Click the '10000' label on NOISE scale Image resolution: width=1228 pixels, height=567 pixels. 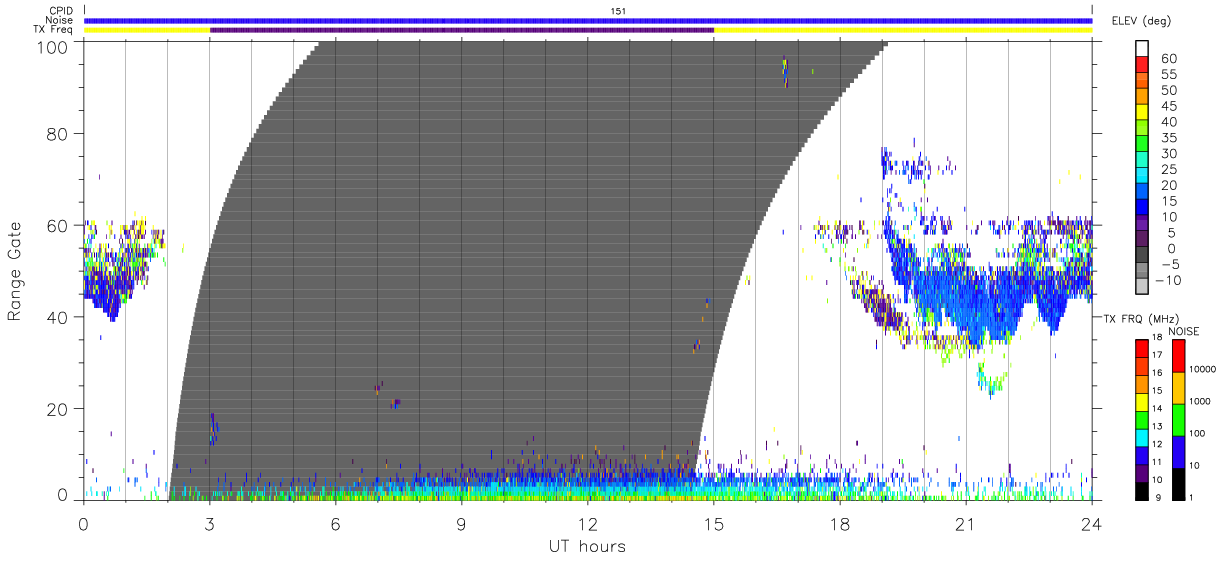1201,369
